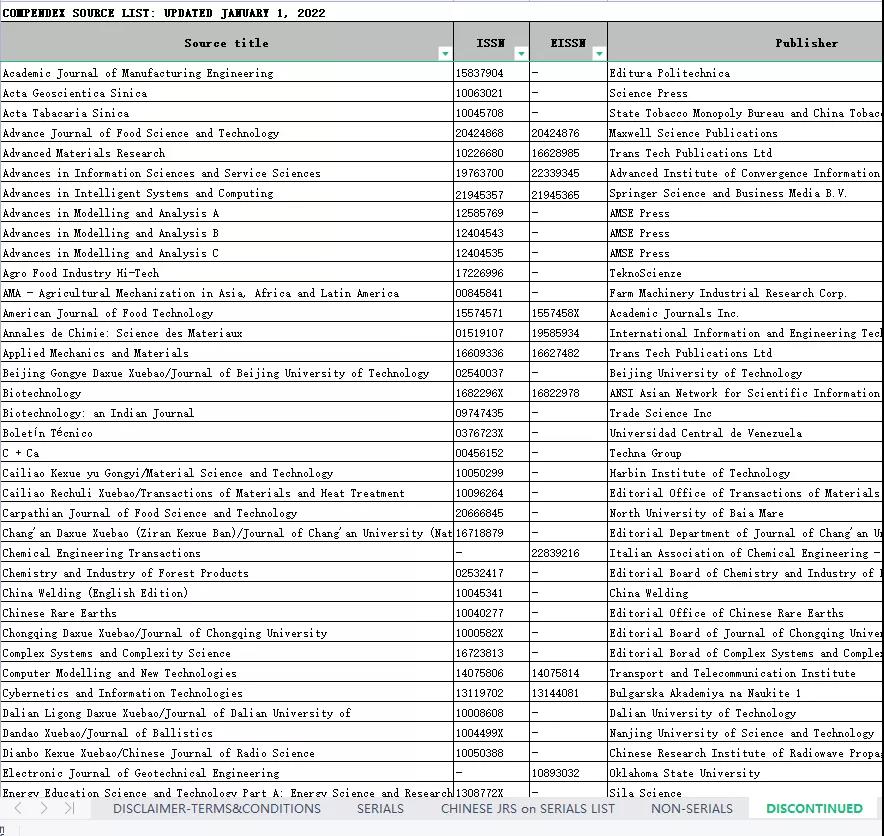Screen dimensions: 884x836
Task: Select Dandao Xuebao/Journal of Ballistics cell
Action: [x=227, y=733]
